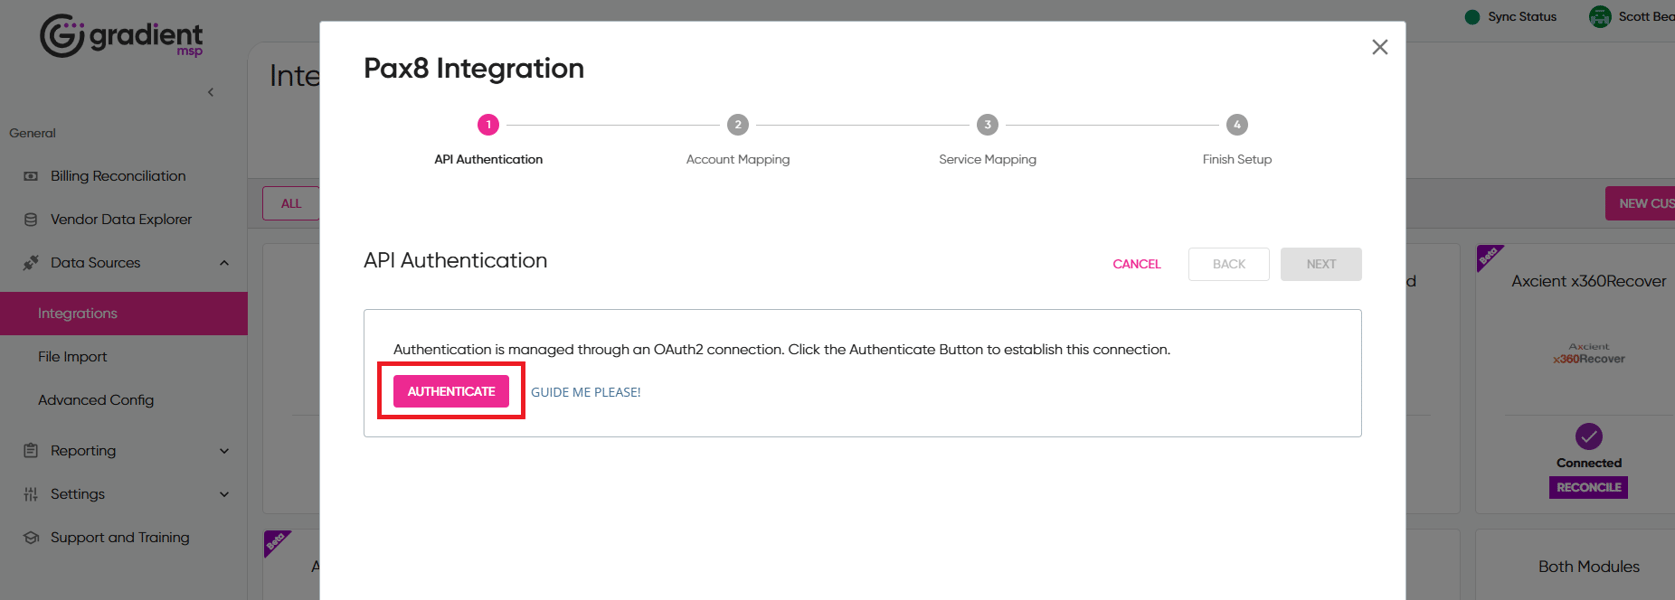Open File Import in the sidebar
The image size is (1675, 600).
(72, 357)
